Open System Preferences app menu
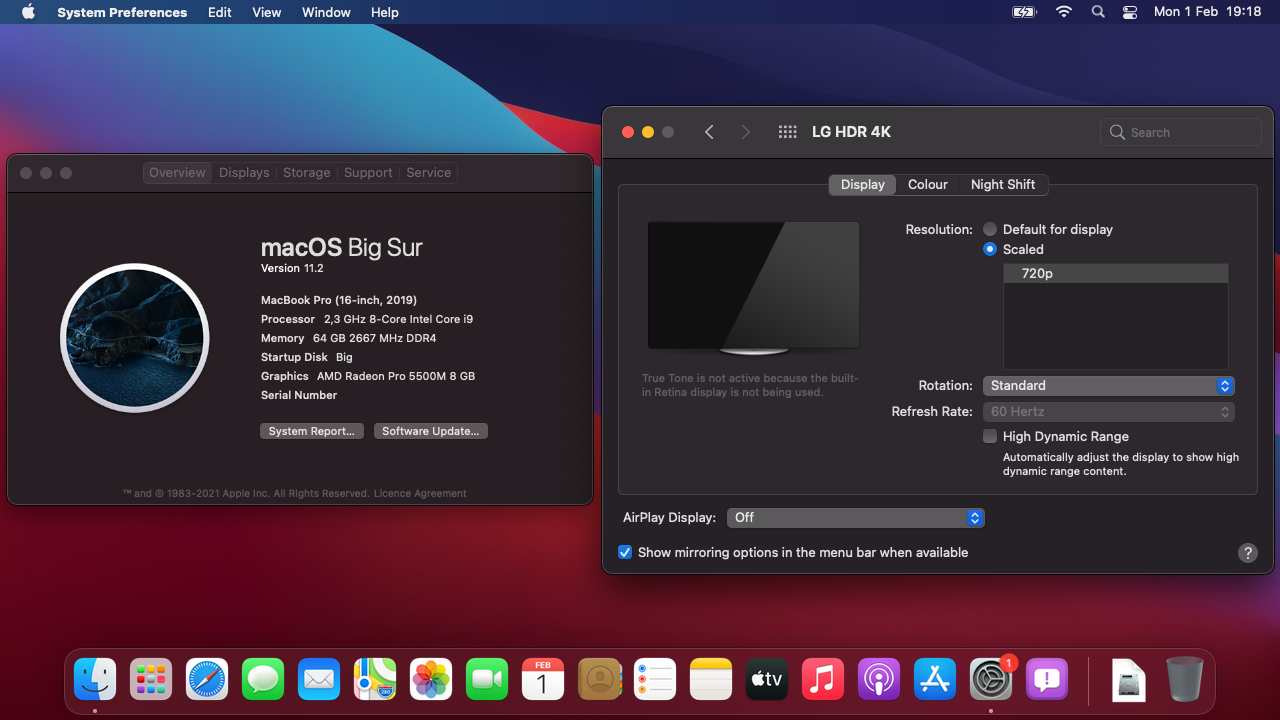 coord(122,12)
